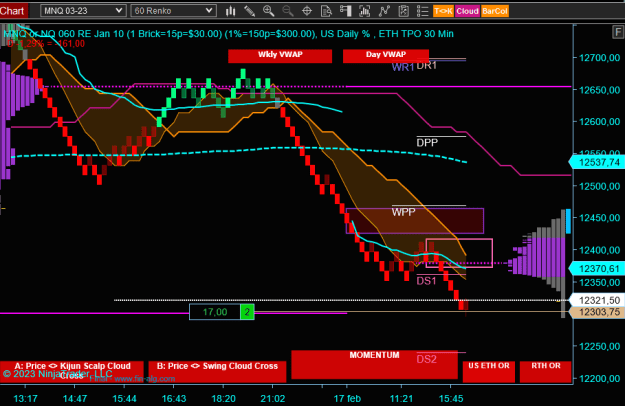This screenshot has width=625, height=406.
Task: Click the 12537,74 cyan price marker
Action: 597,162
